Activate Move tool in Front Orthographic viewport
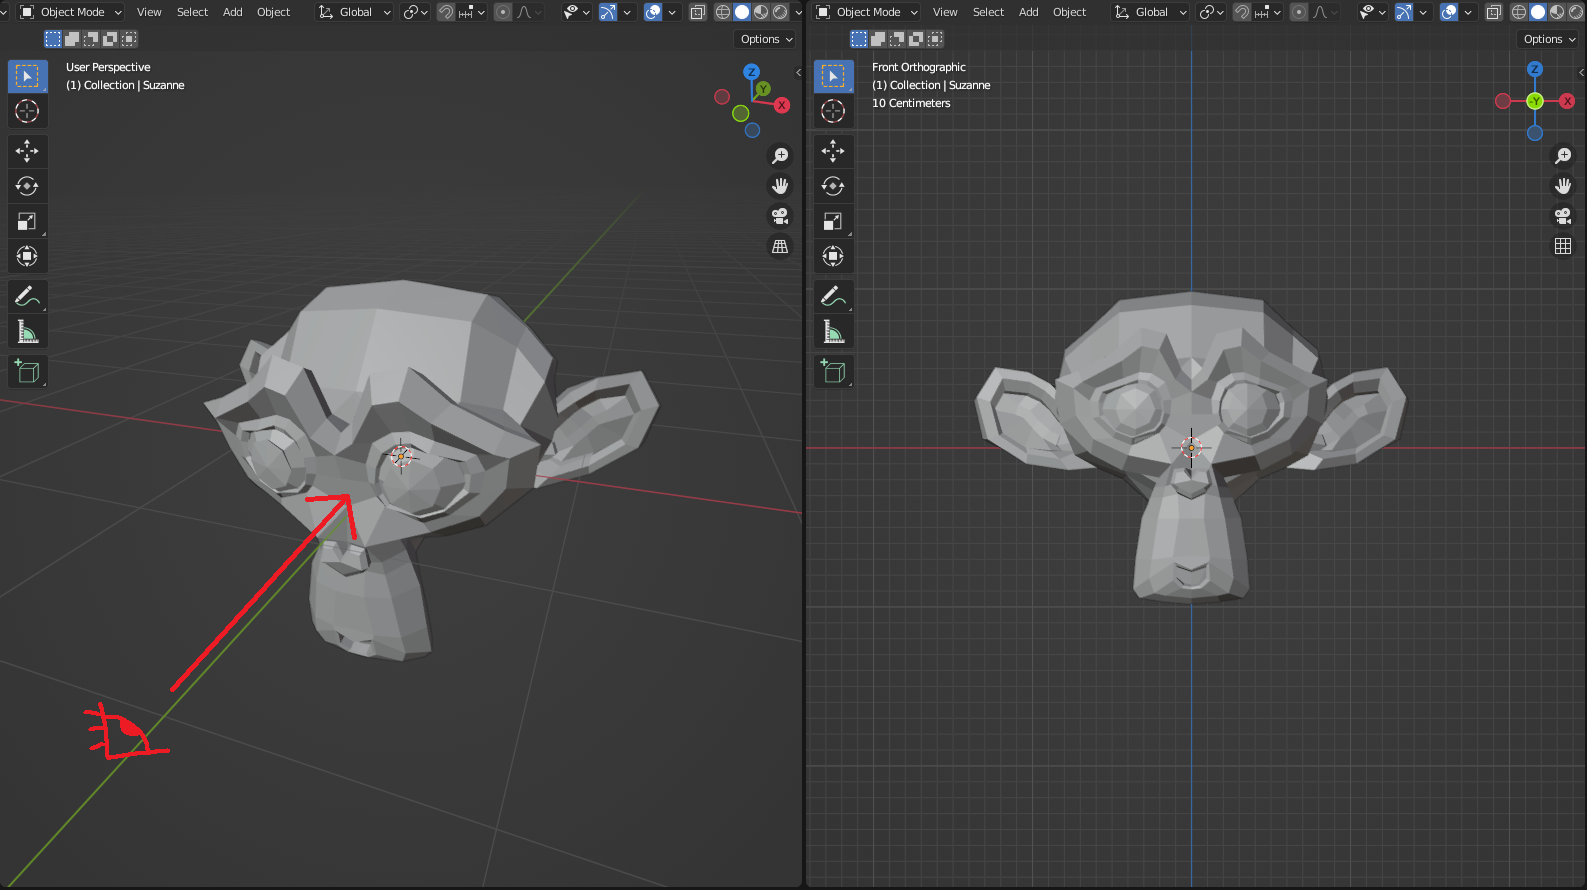Screen dimensions: 1587x890 pyautogui.click(x=833, y=151)
